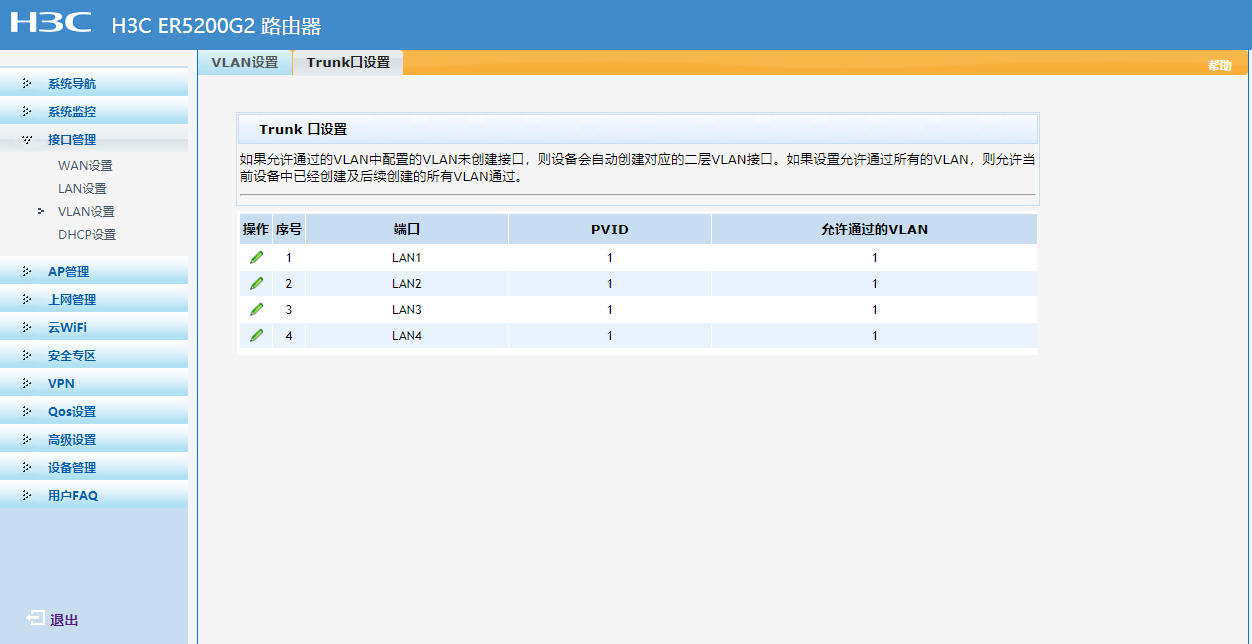1252x644 pixels.
Task: Select the LAN4 port cell
Action: pos(407,335)
